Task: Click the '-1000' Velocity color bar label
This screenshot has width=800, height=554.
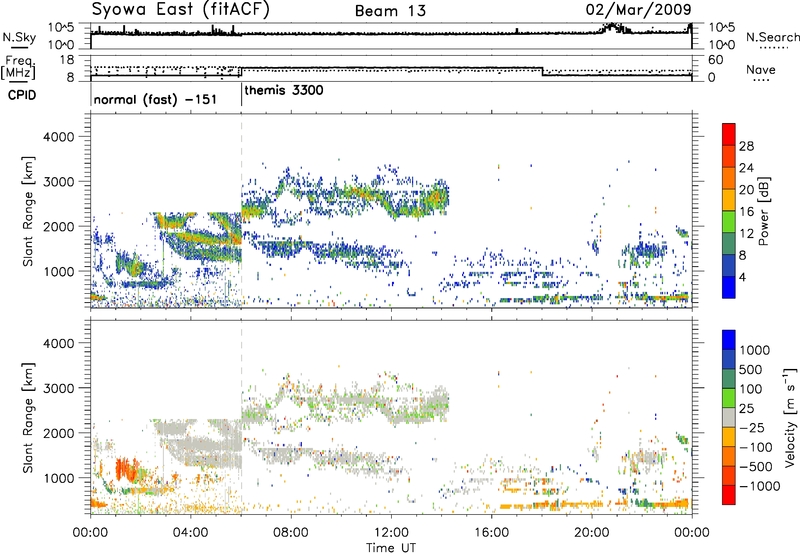Action: [759, 486]
